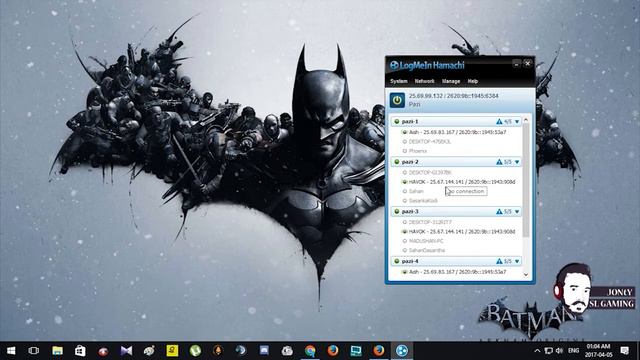Open the Help menu in Hamachi
This screenshot has width=640, height=360.
pos(473,81)
